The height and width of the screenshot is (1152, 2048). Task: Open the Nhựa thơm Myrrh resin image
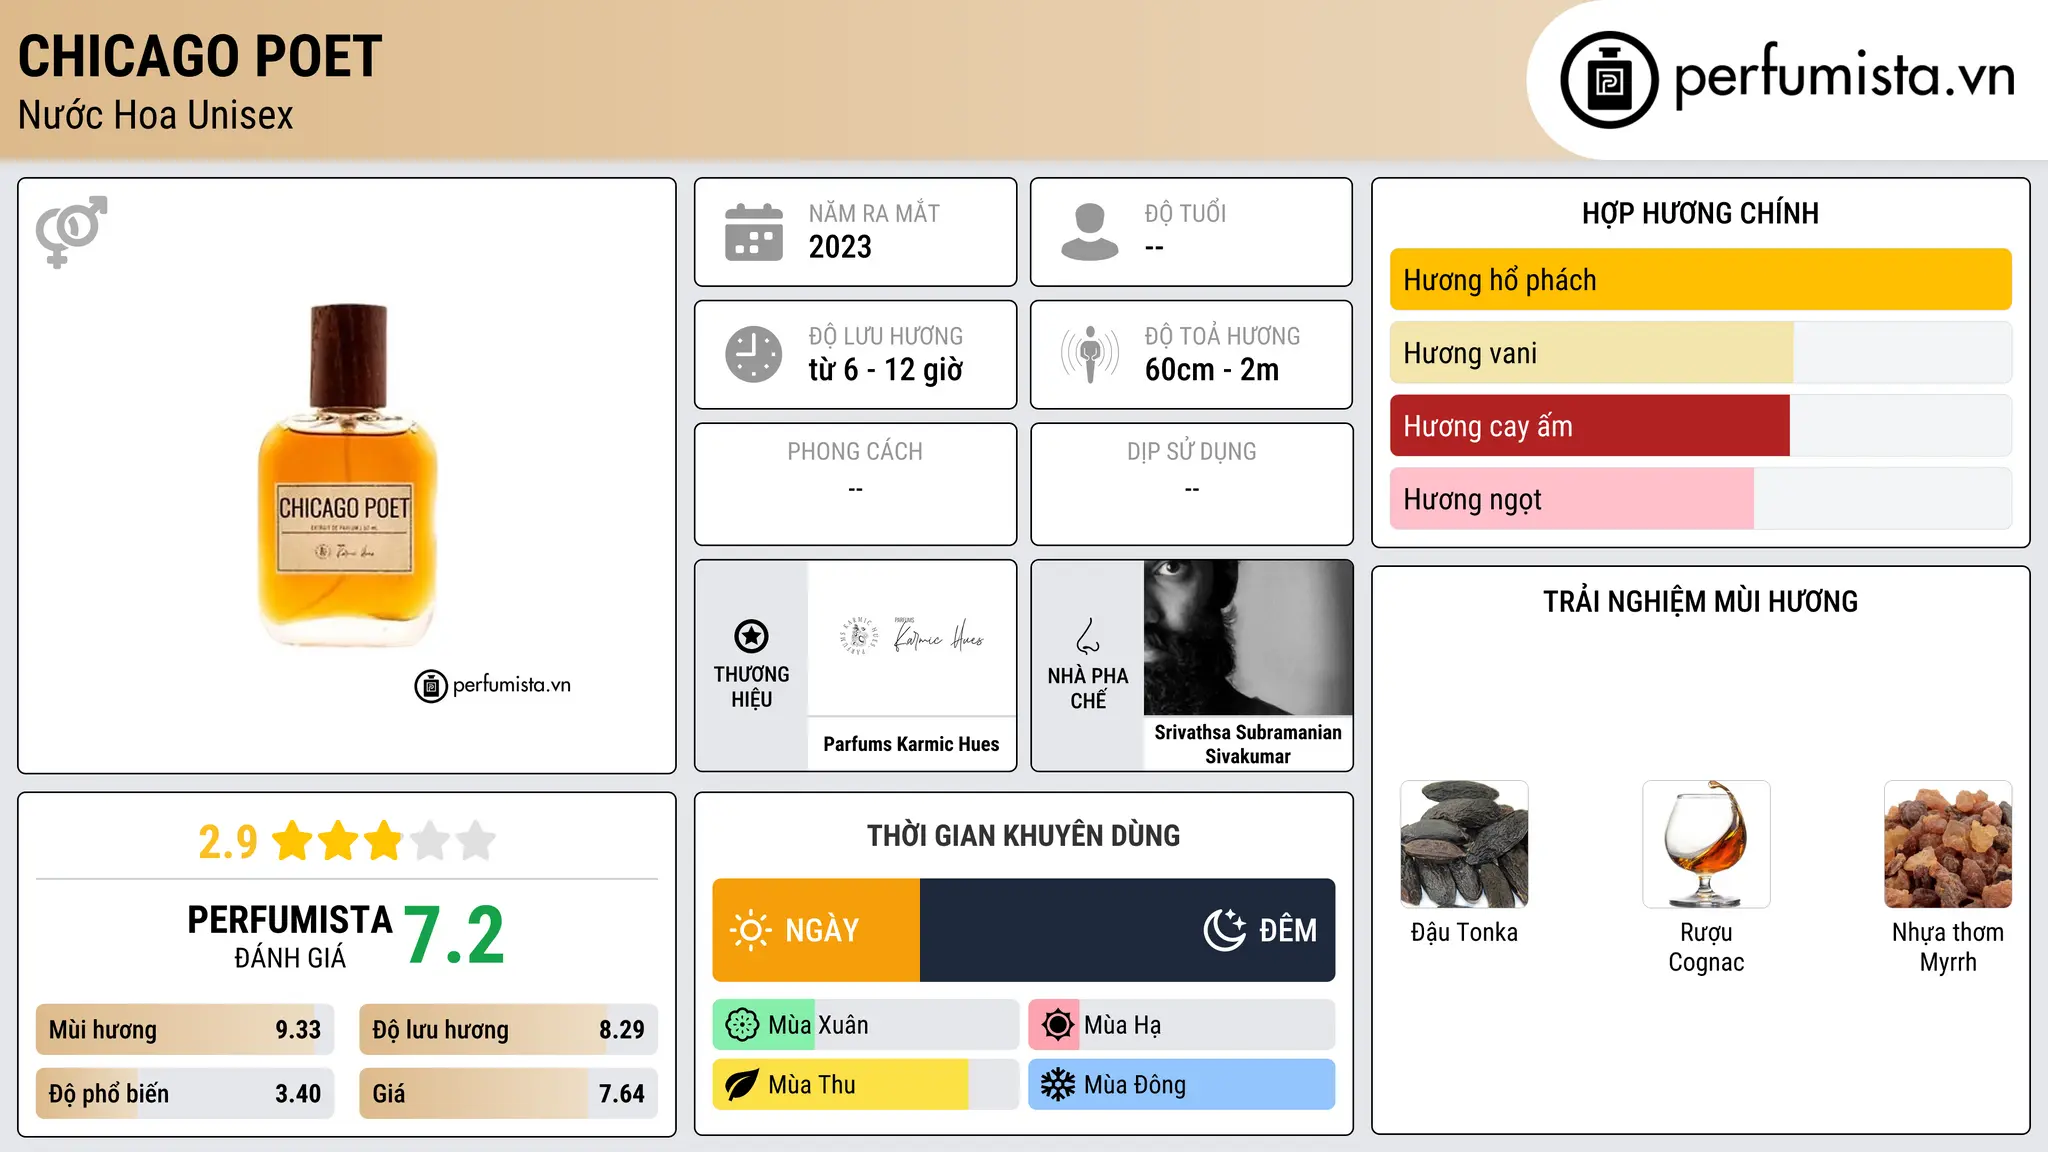(x=1948, y=844)
